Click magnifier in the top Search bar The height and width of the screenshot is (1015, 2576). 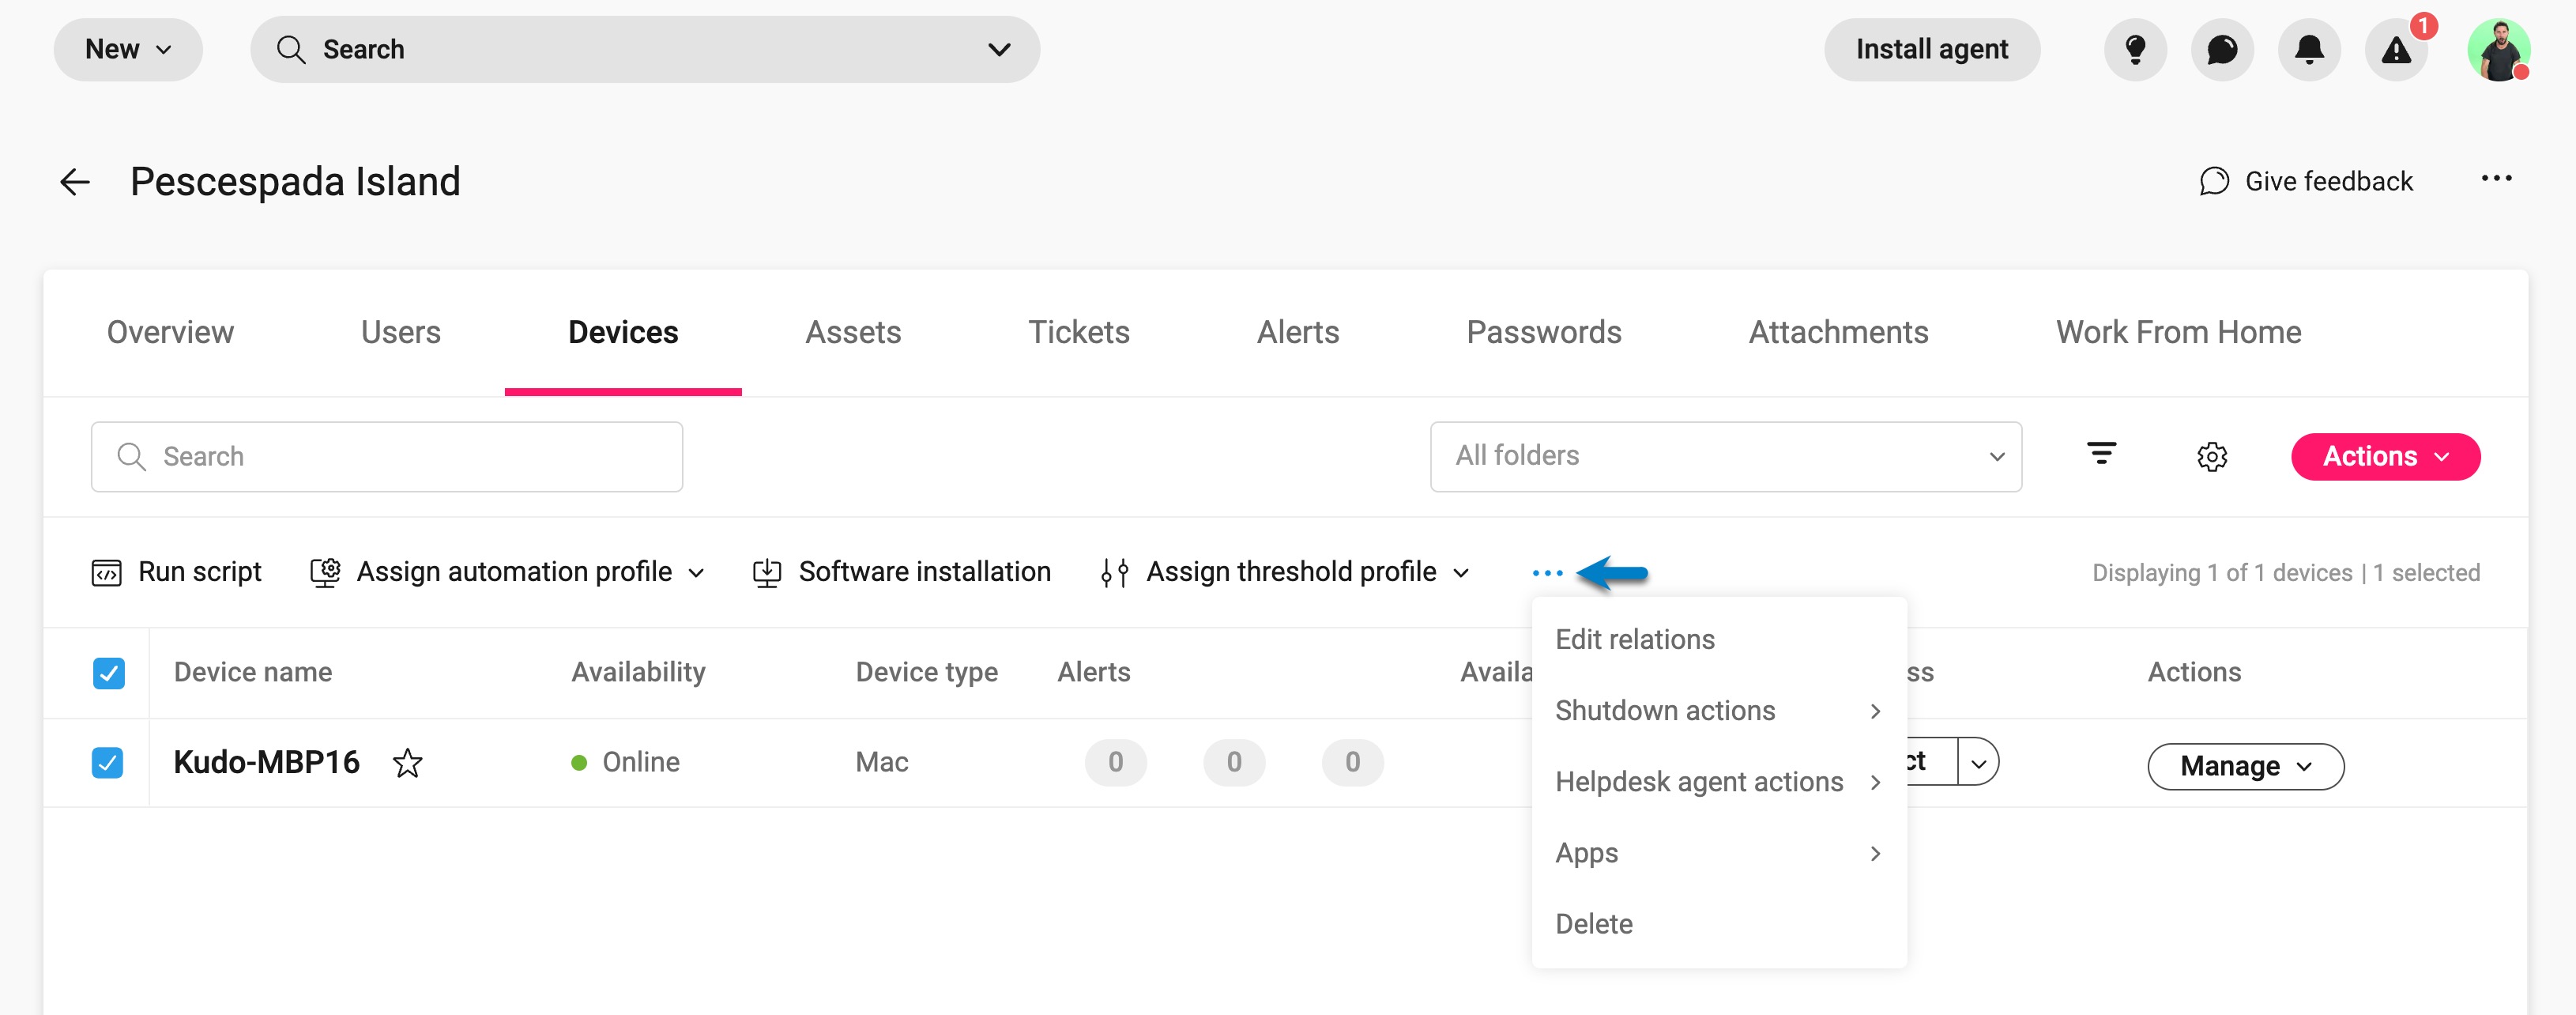click(290, 49)
